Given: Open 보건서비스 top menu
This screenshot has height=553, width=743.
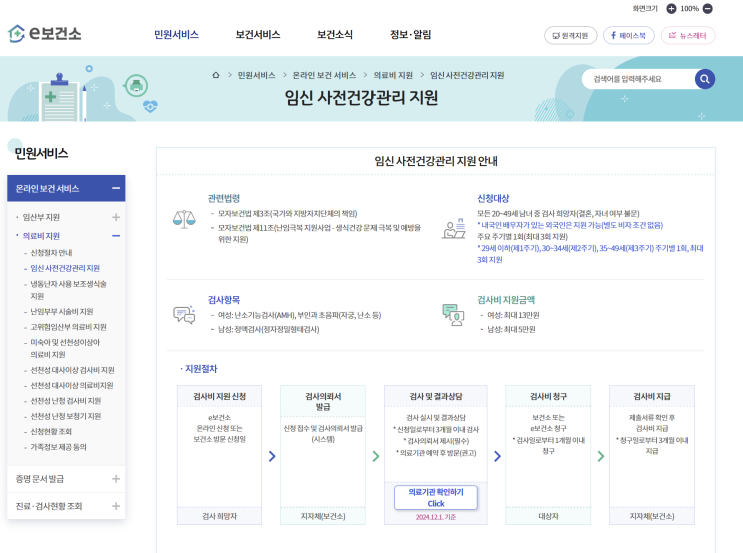Looking at the screenshot, I should pos(258,35).
